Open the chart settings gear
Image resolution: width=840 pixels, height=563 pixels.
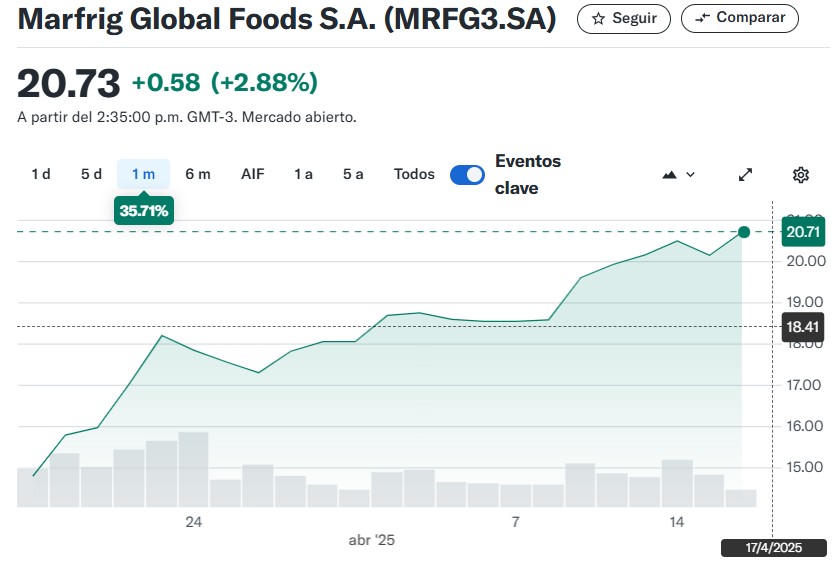(800, 175)
